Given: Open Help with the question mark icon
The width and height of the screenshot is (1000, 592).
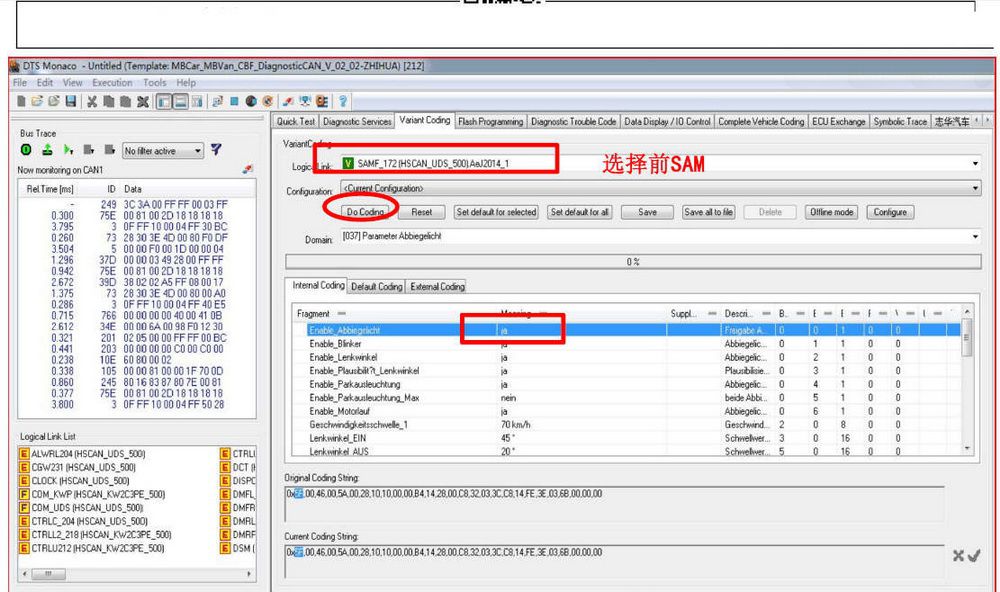Looking at the screenshot, I should tap(342, 101).
